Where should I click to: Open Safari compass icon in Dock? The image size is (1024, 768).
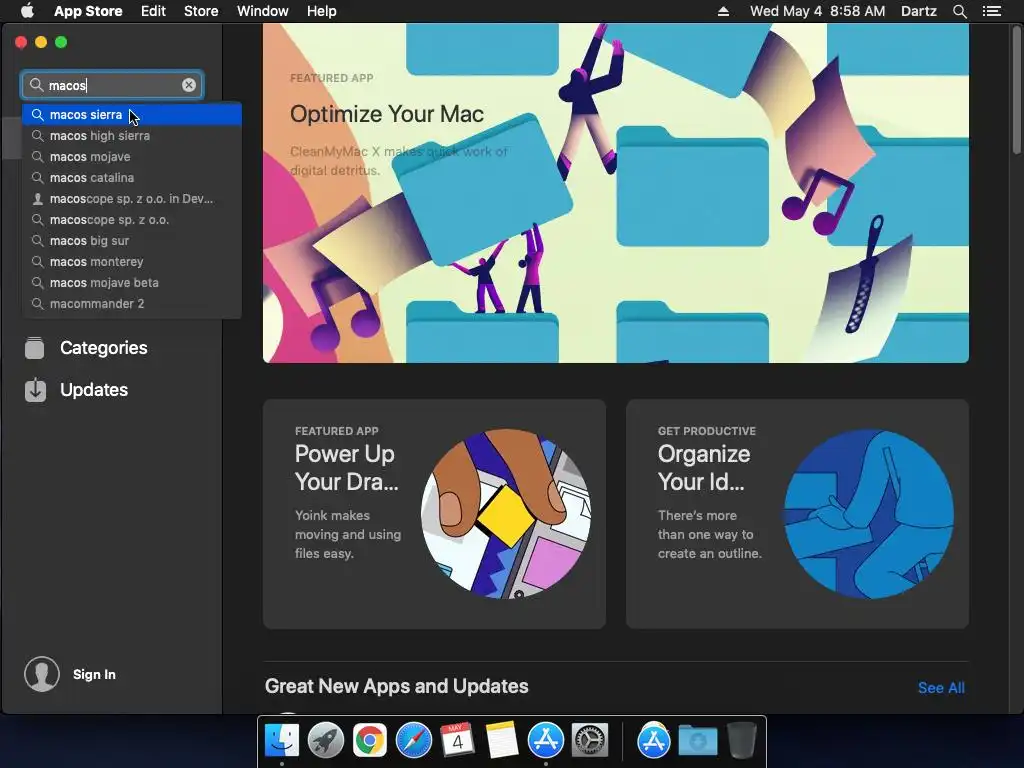pos(414,741)
